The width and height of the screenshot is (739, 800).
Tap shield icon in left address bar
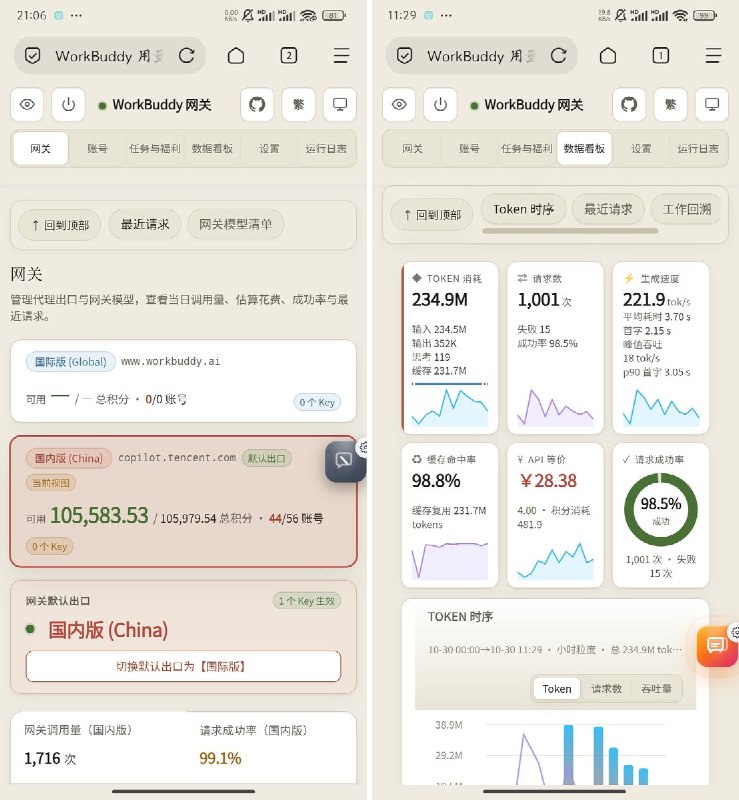(33, 55)
